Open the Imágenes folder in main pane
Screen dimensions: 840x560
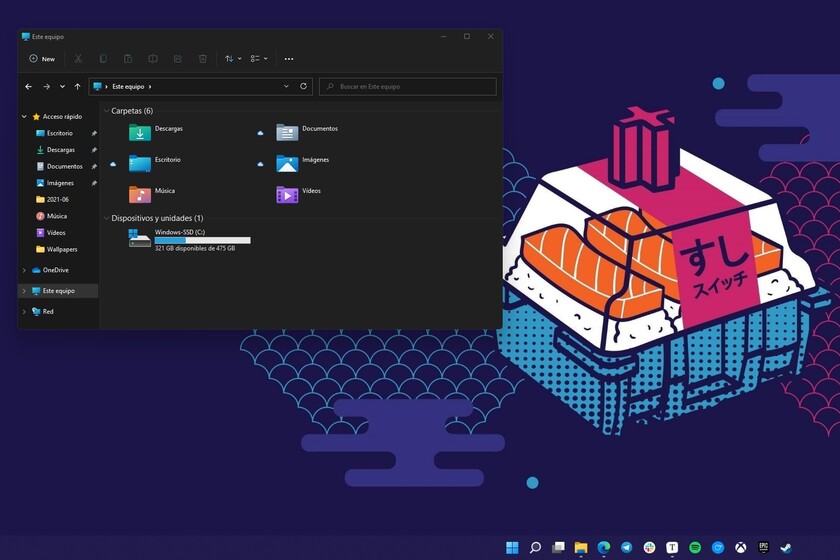[x=288, y=163]
